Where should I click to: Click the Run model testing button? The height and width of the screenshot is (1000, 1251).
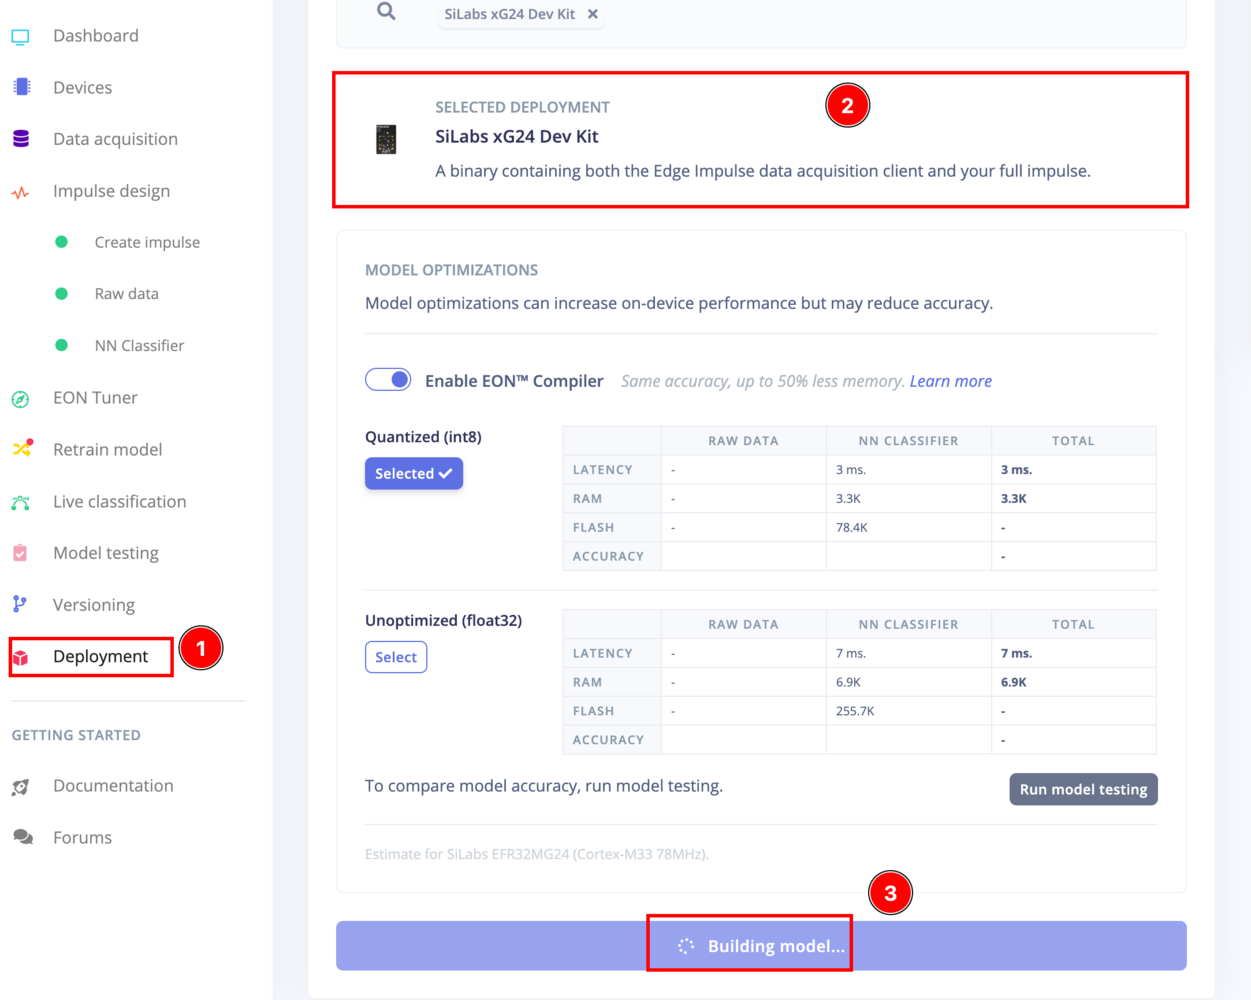pos(1083,789)
